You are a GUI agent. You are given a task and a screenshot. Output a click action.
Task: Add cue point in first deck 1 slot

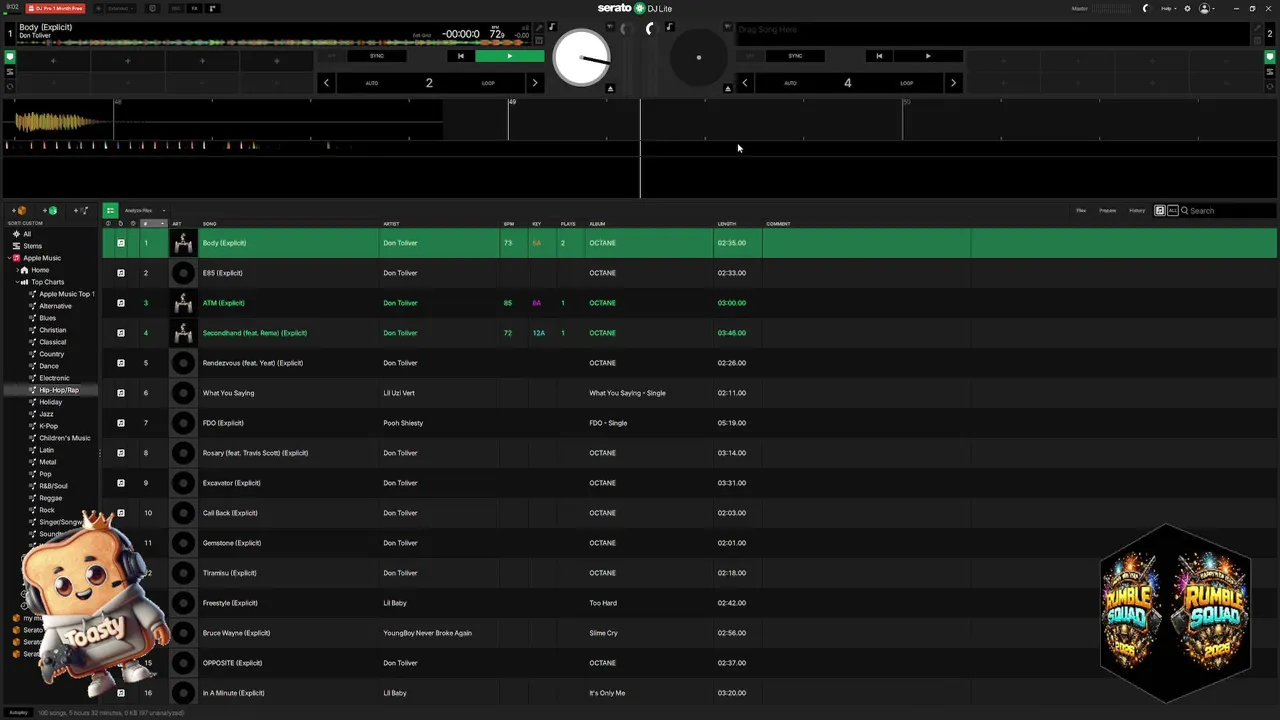coord(53,61)
